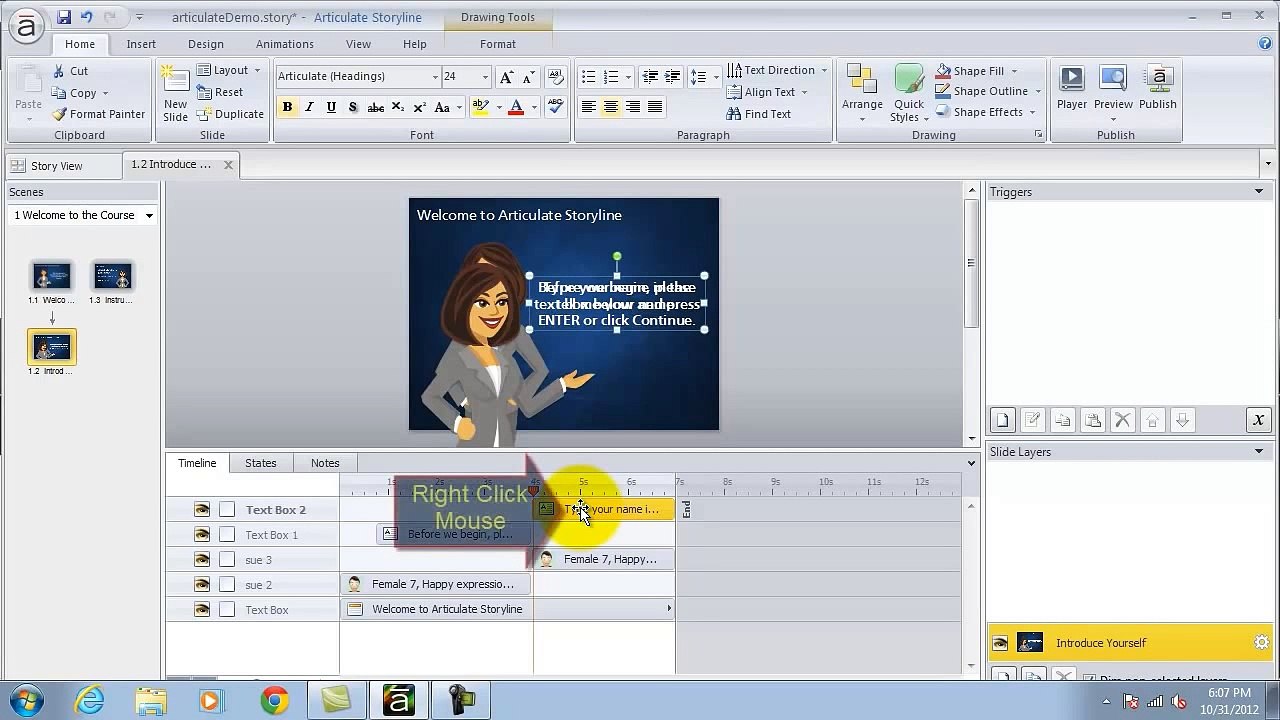Image resolution: width=1280 pixels, height=720 pixels.
Task: Open the Arrange menu button
Action: [x=862, y=93]
